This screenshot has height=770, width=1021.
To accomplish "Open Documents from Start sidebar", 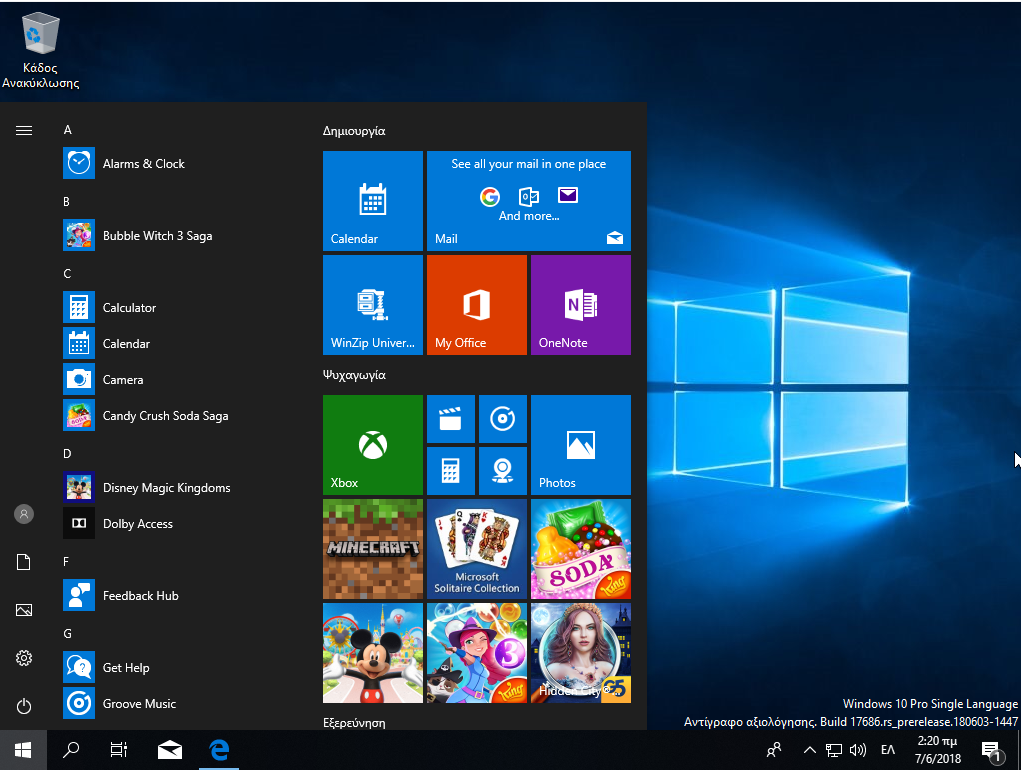I will pos(24,562).
